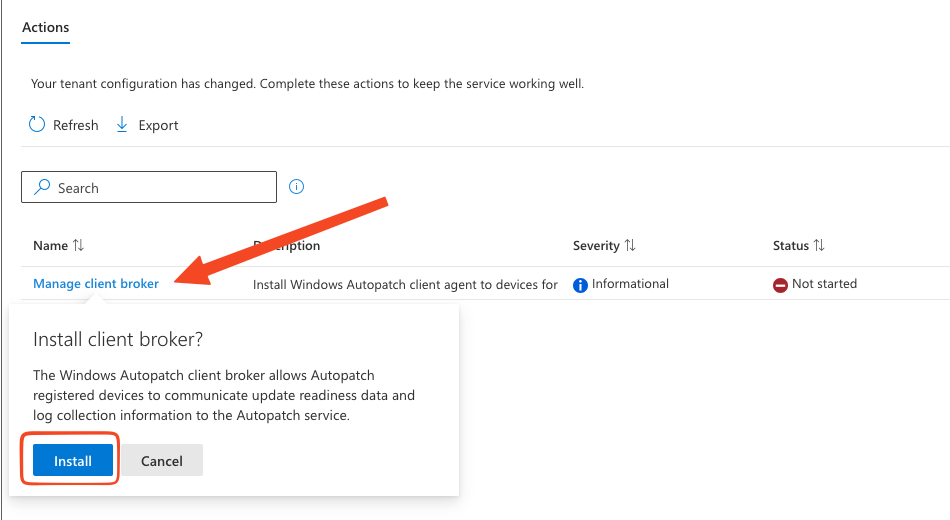Focus the Search text field
Screen dimensions: 950x520
[x=160, y=188]
